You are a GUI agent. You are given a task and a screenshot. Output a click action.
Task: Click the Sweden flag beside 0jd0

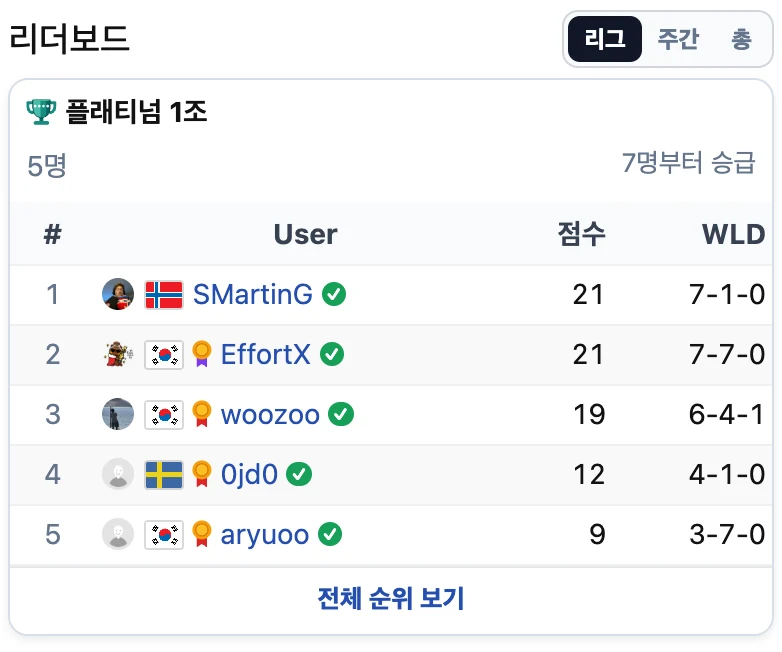pyautogui.click(x=164, y=474)
